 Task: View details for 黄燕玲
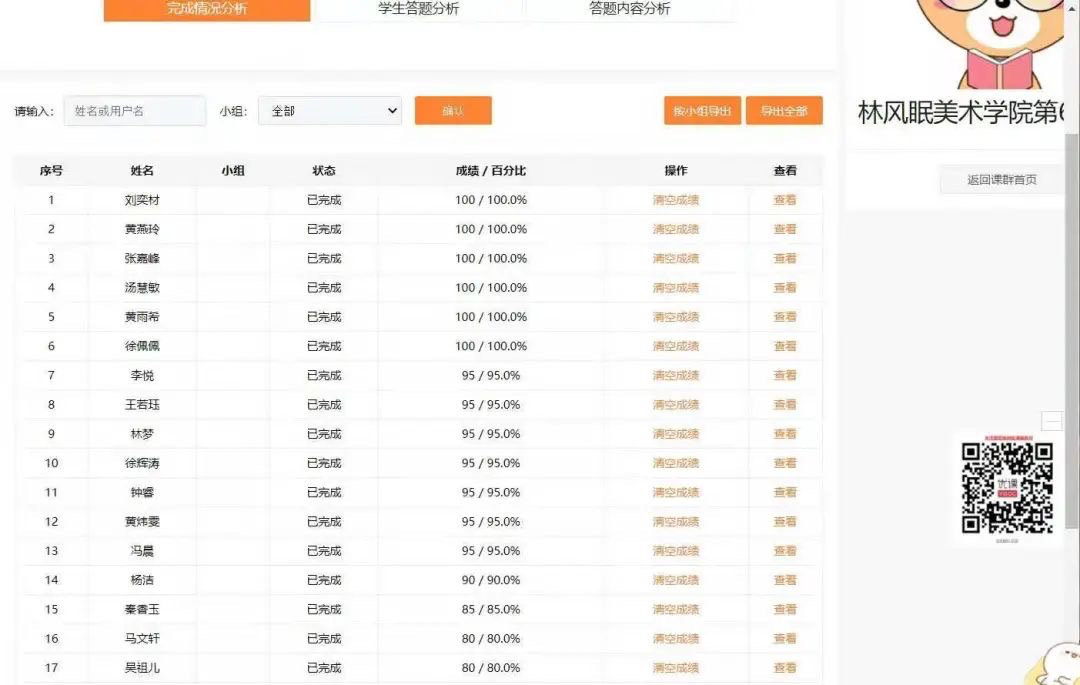(785, 229)
